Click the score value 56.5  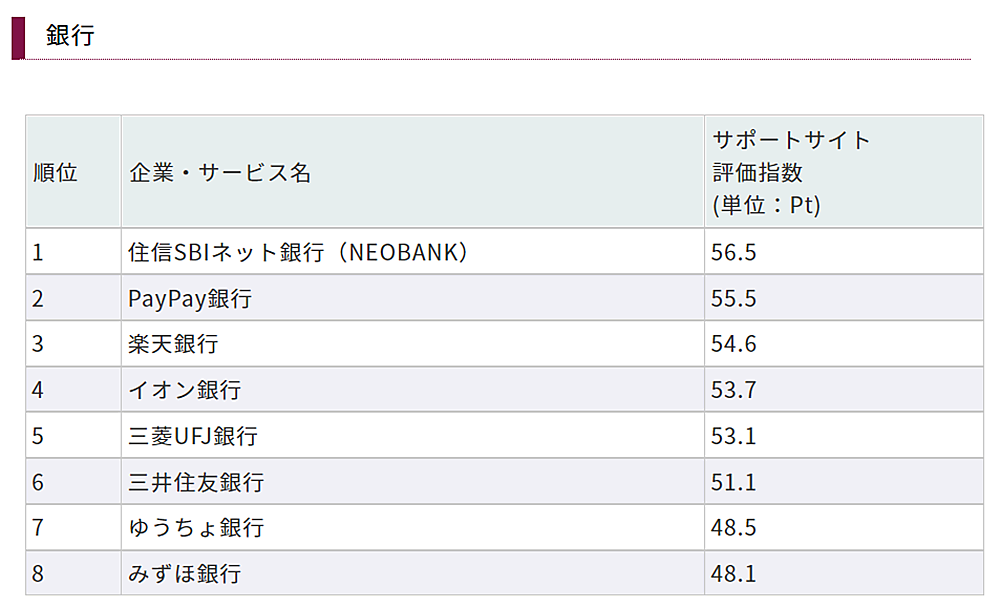[733, 252]
